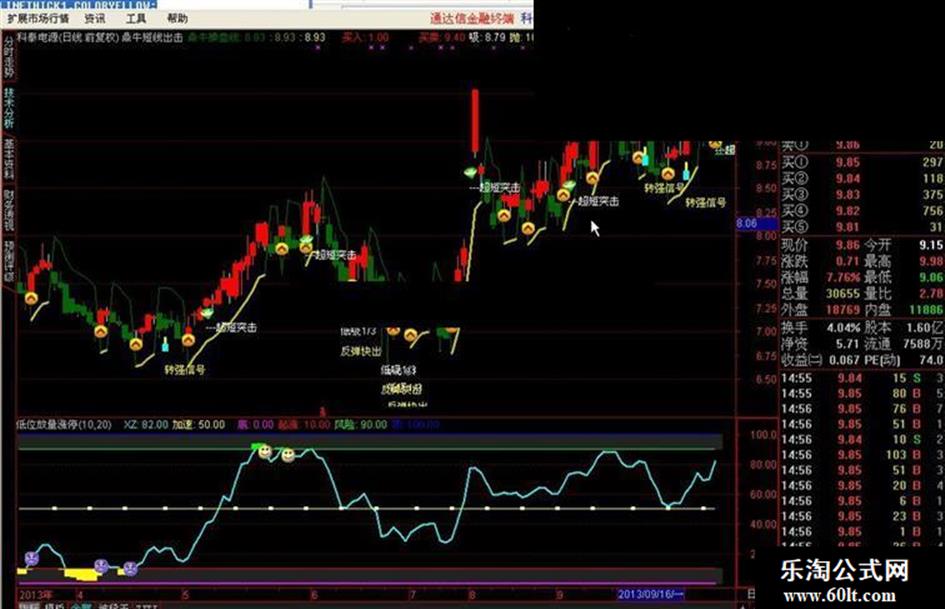Click the 买② bid row at 9.84
Screen dimensions: 945x609
click(862, 178)
